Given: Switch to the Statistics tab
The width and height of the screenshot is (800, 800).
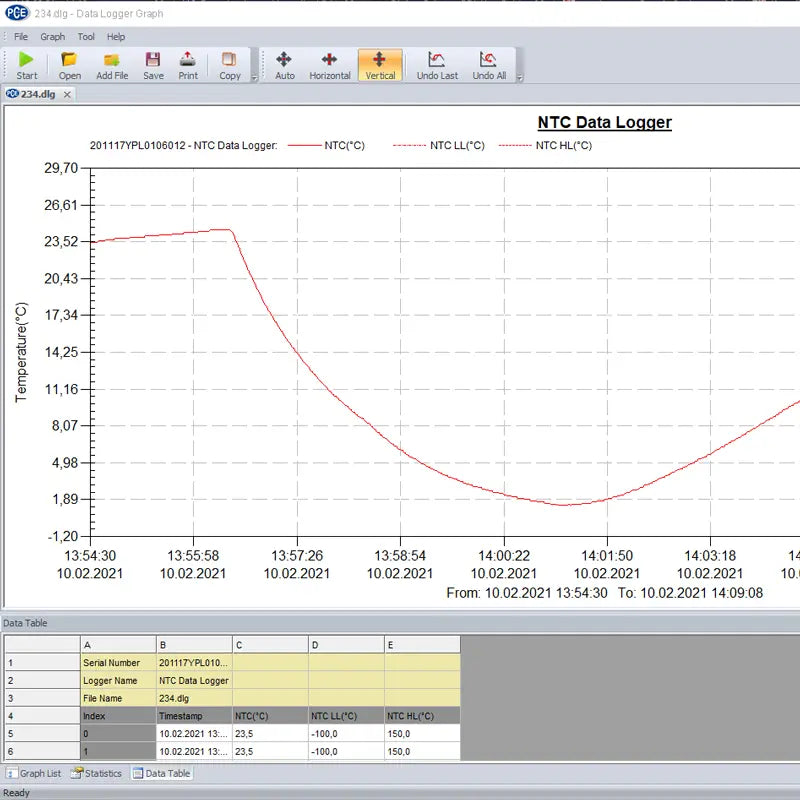Looking at the screenshot, I should [97, 773].
